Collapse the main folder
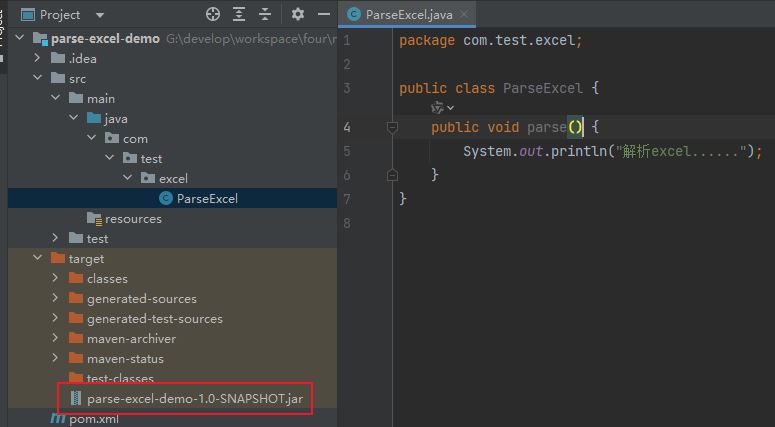The image size is (775, 427). 56,98
